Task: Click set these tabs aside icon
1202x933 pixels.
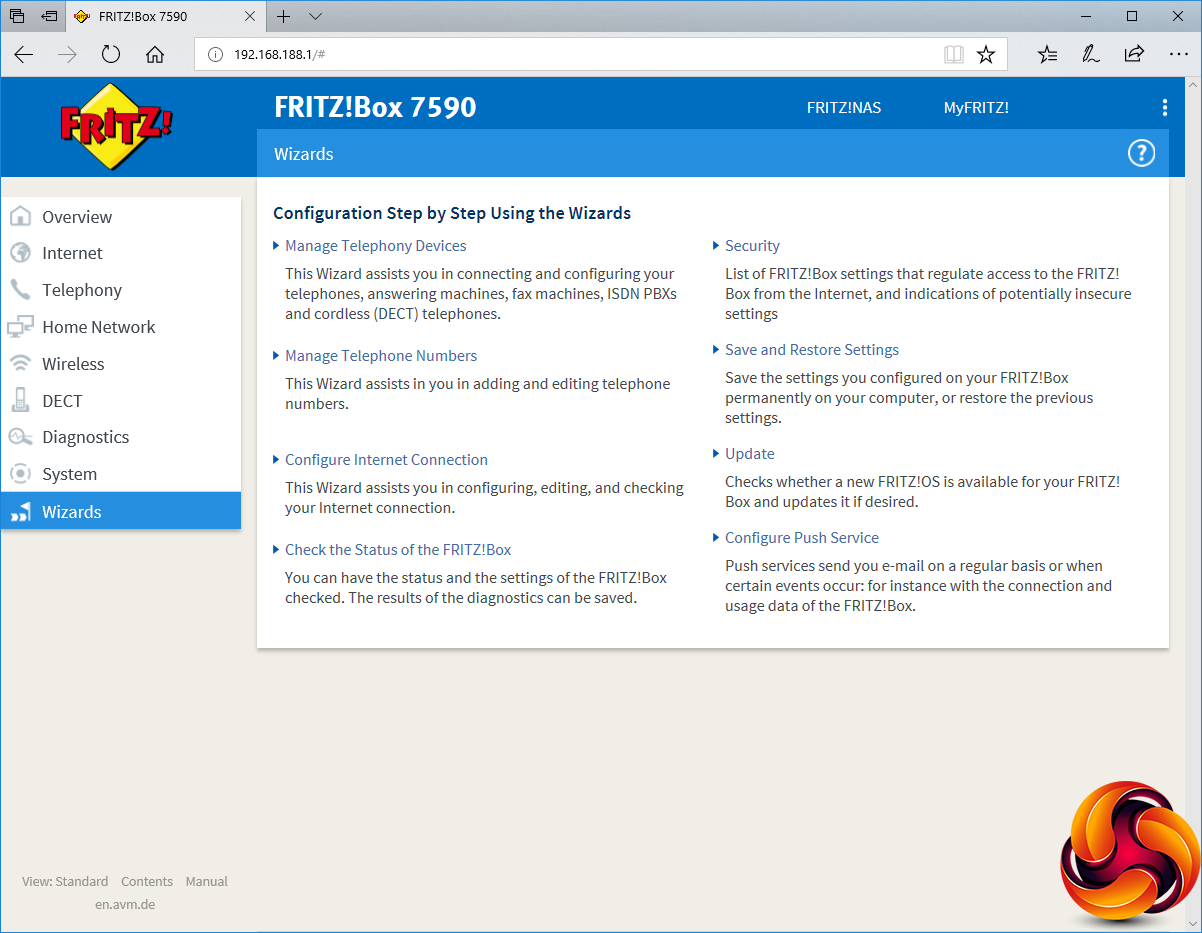Action: pos(49,17)
